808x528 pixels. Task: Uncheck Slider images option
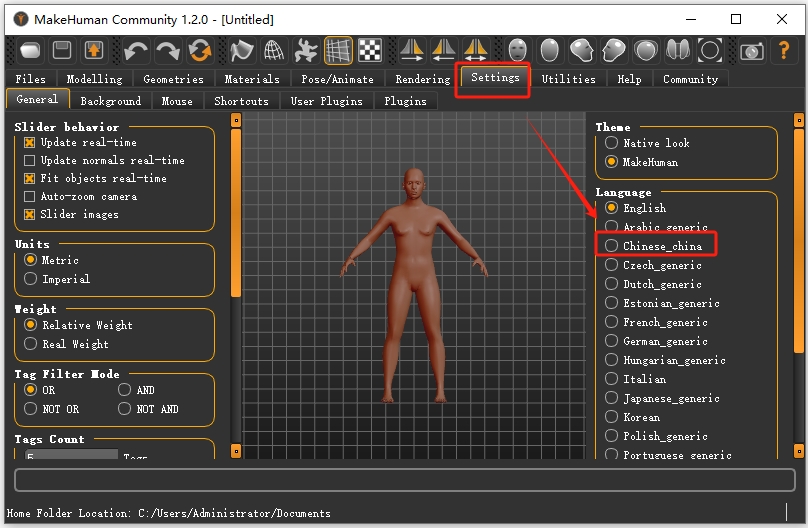(x=29, y=214)
